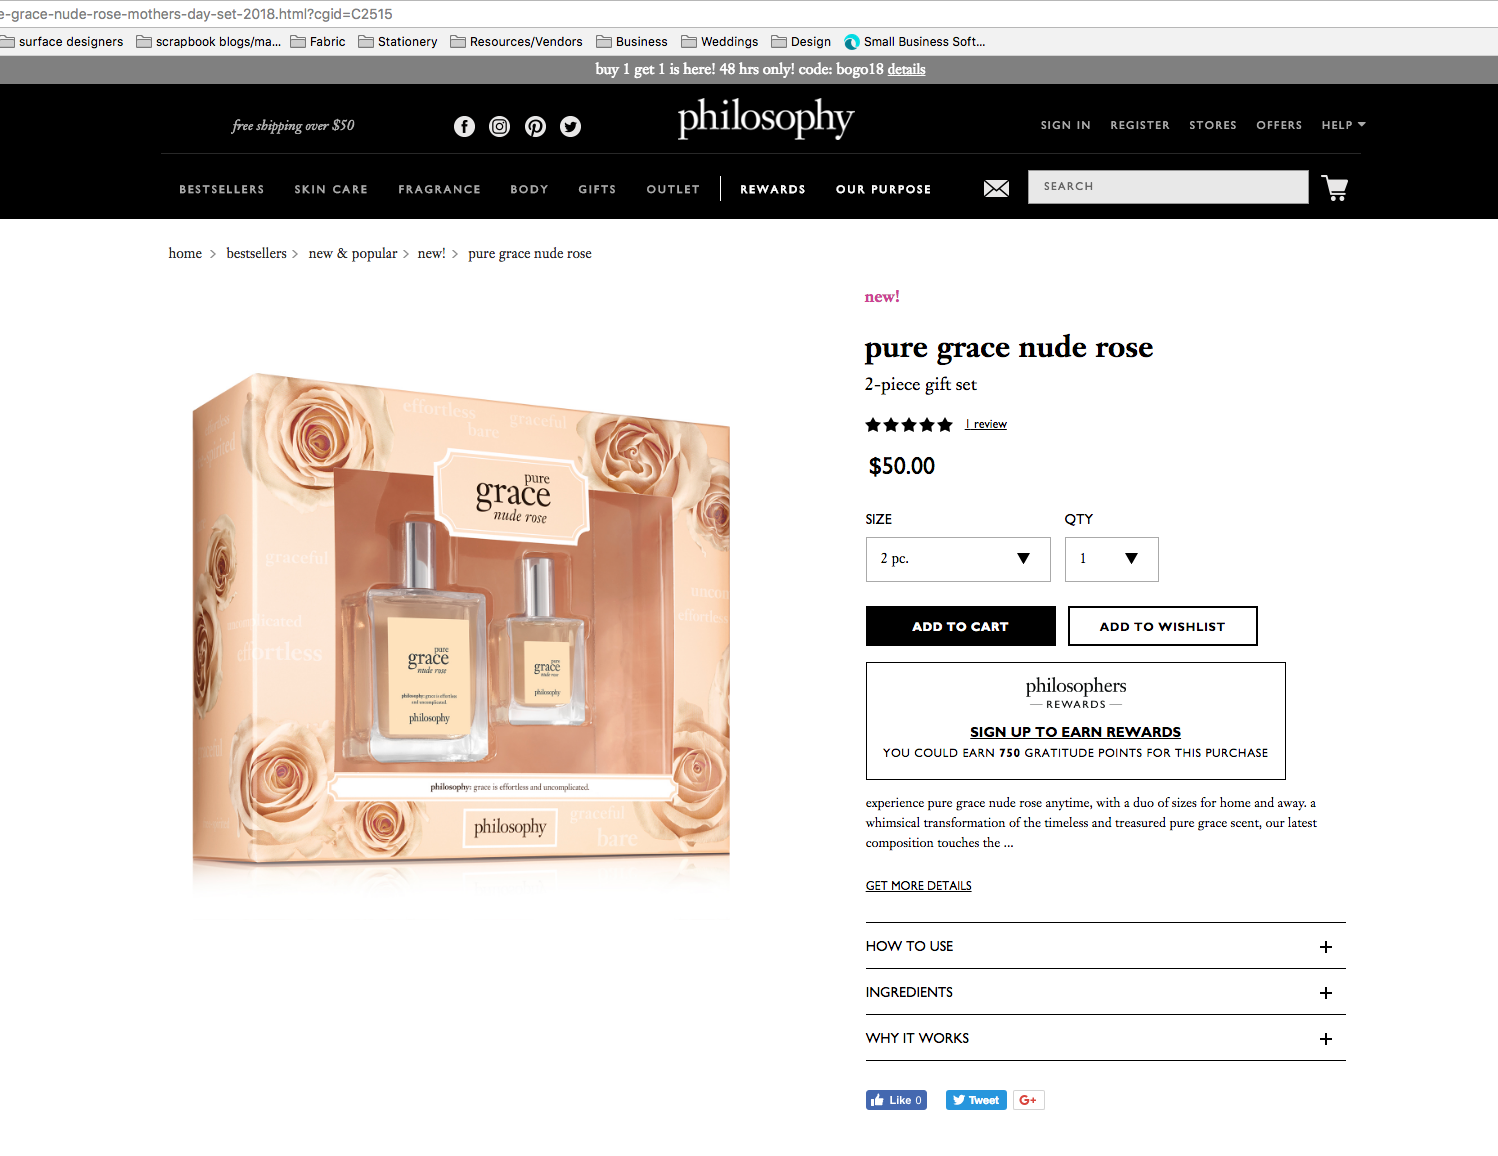Click the SEARCH input field
Viewport: 1498px width, 1156px height.
1168,187
